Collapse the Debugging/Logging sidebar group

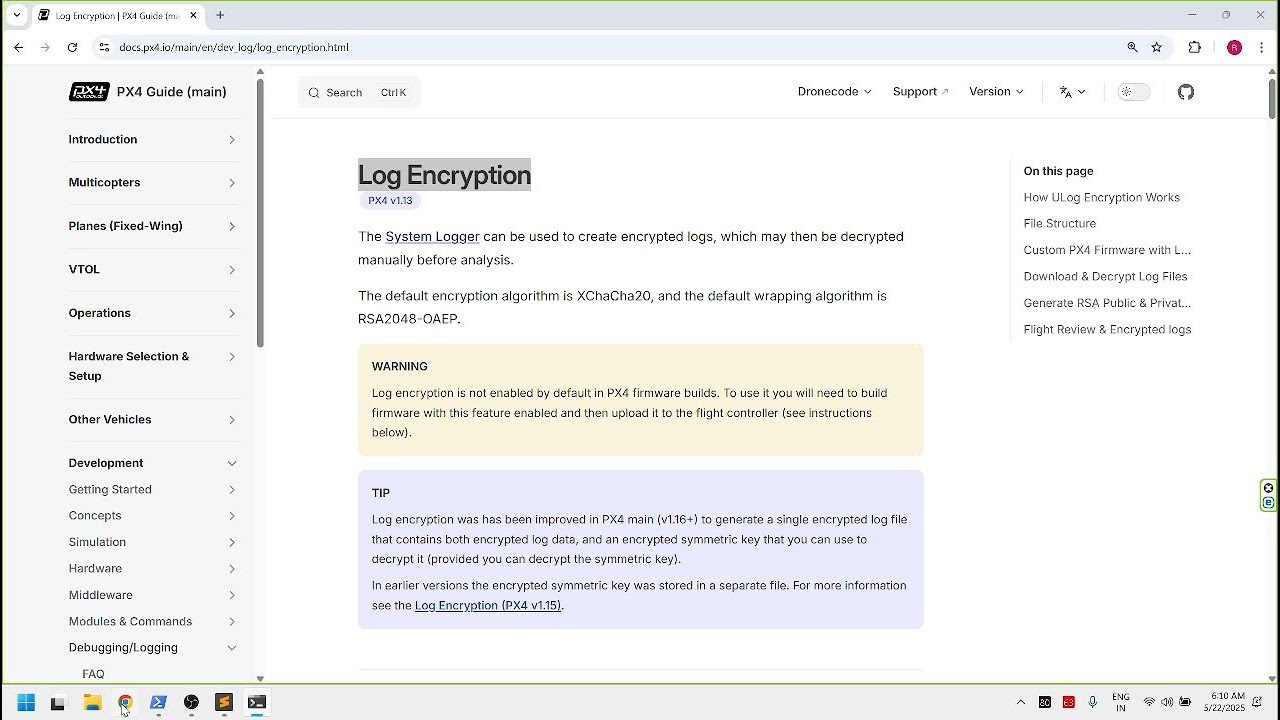point(152,648)
